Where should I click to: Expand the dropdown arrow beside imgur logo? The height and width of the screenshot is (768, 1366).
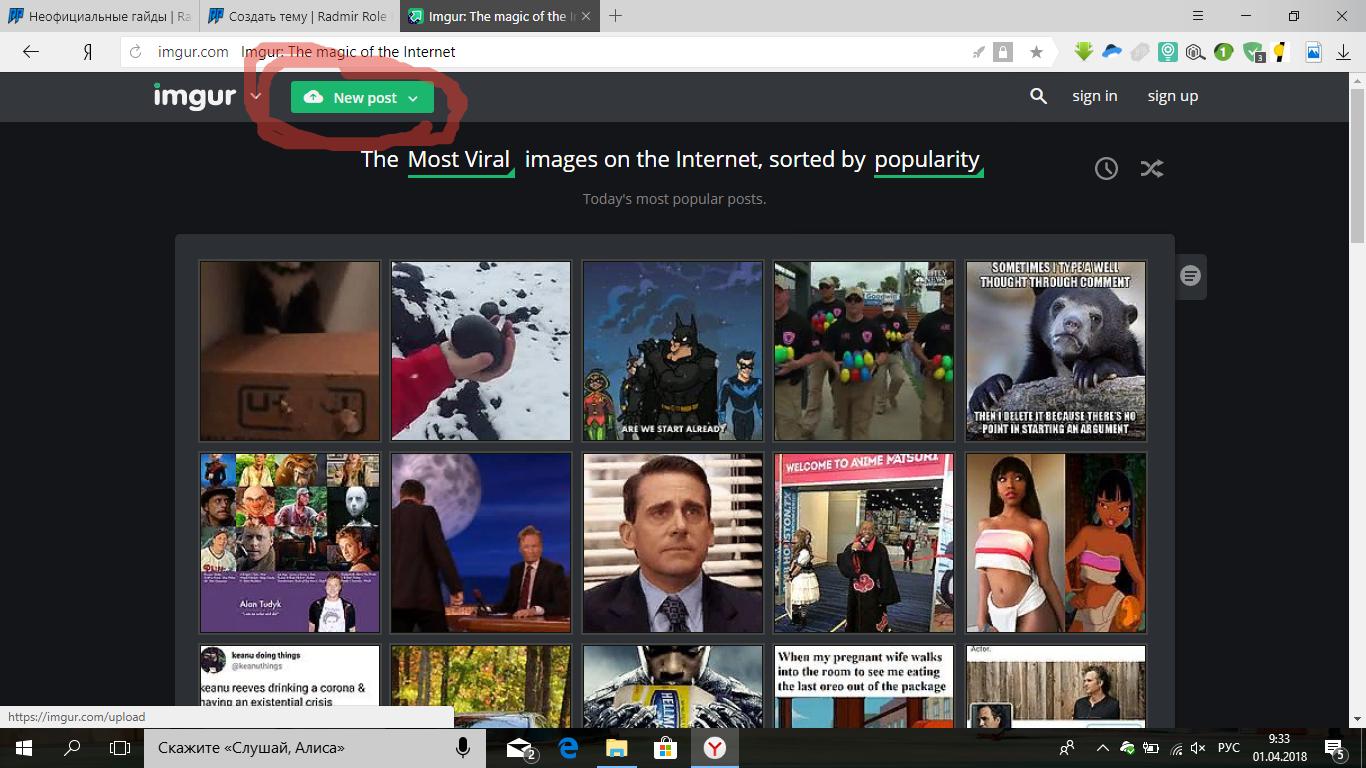point(256,97)
